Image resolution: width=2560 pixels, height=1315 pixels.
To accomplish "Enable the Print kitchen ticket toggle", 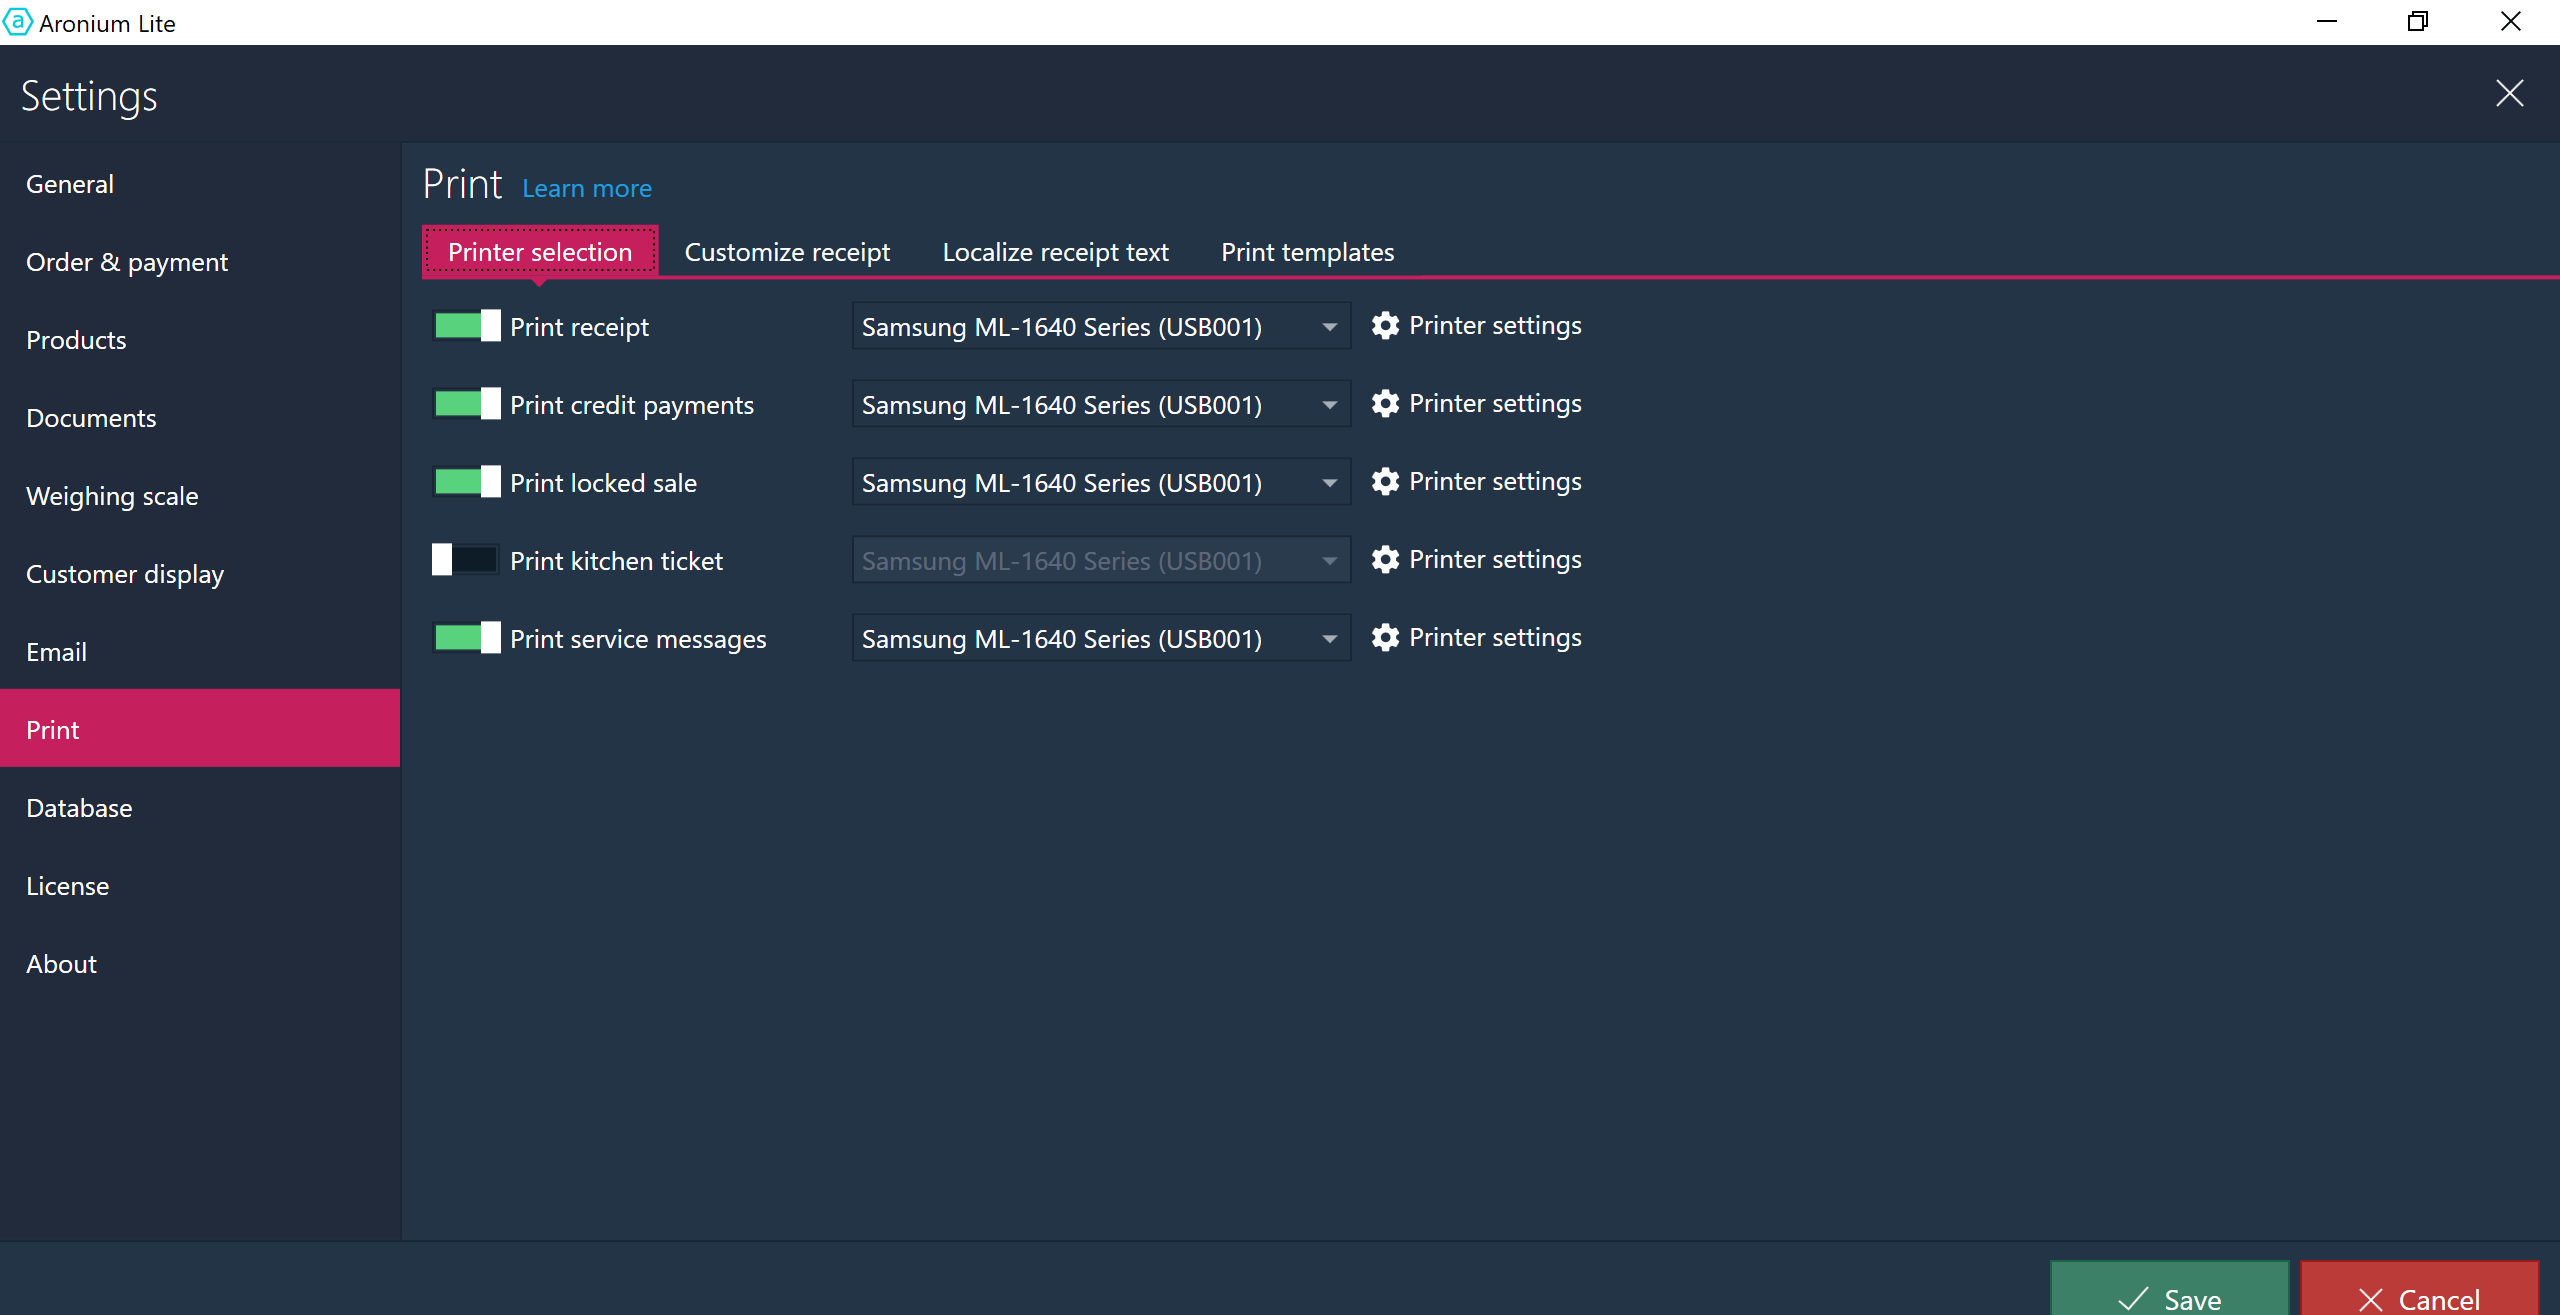I will pos(465,560).
